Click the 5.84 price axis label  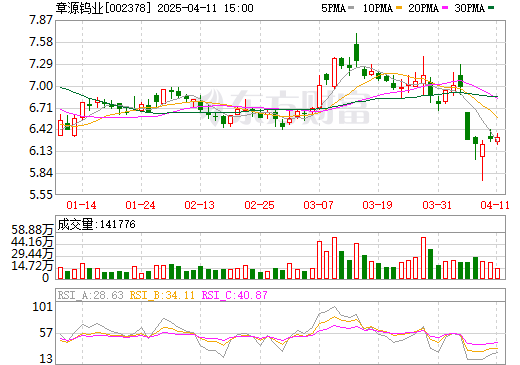click(x=41, y=173)
